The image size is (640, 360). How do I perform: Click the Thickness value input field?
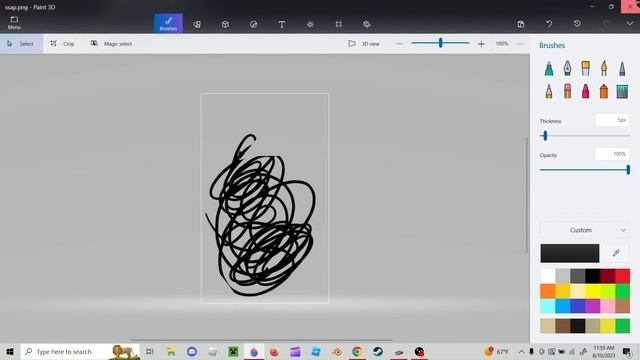612,120
